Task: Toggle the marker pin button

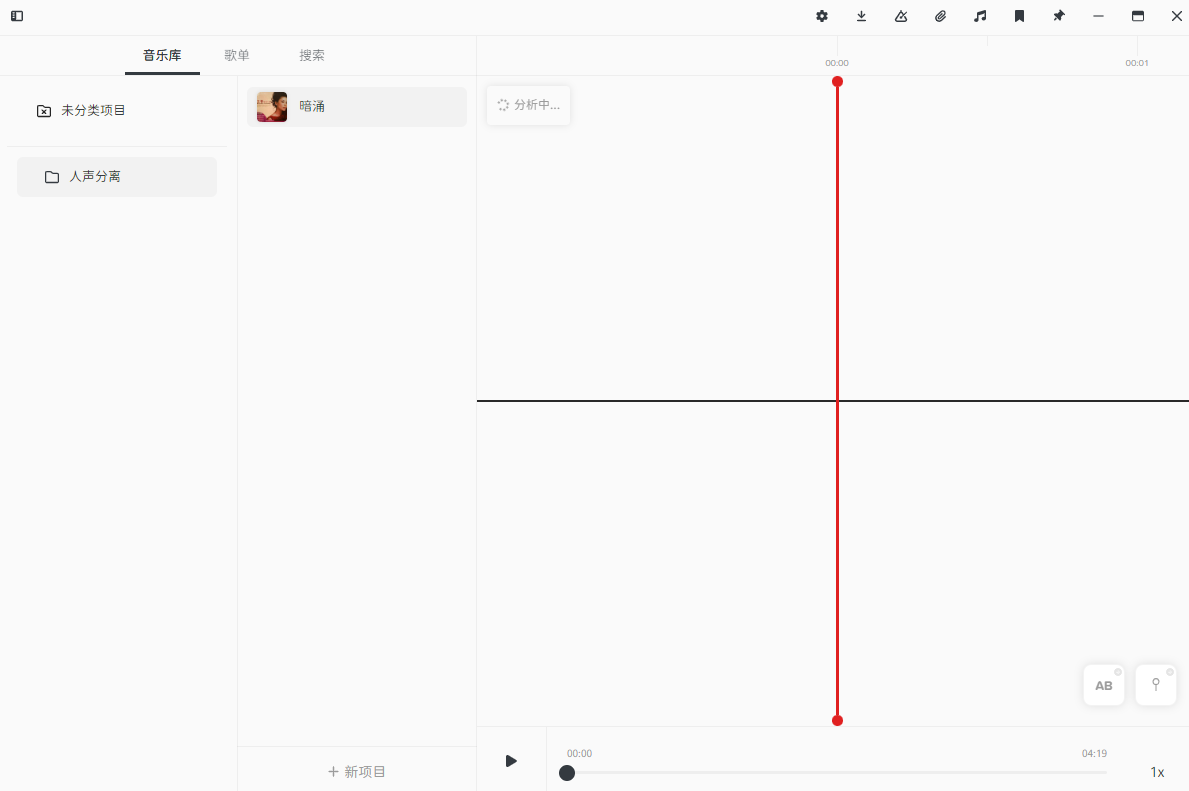Action: (1156, 685)
